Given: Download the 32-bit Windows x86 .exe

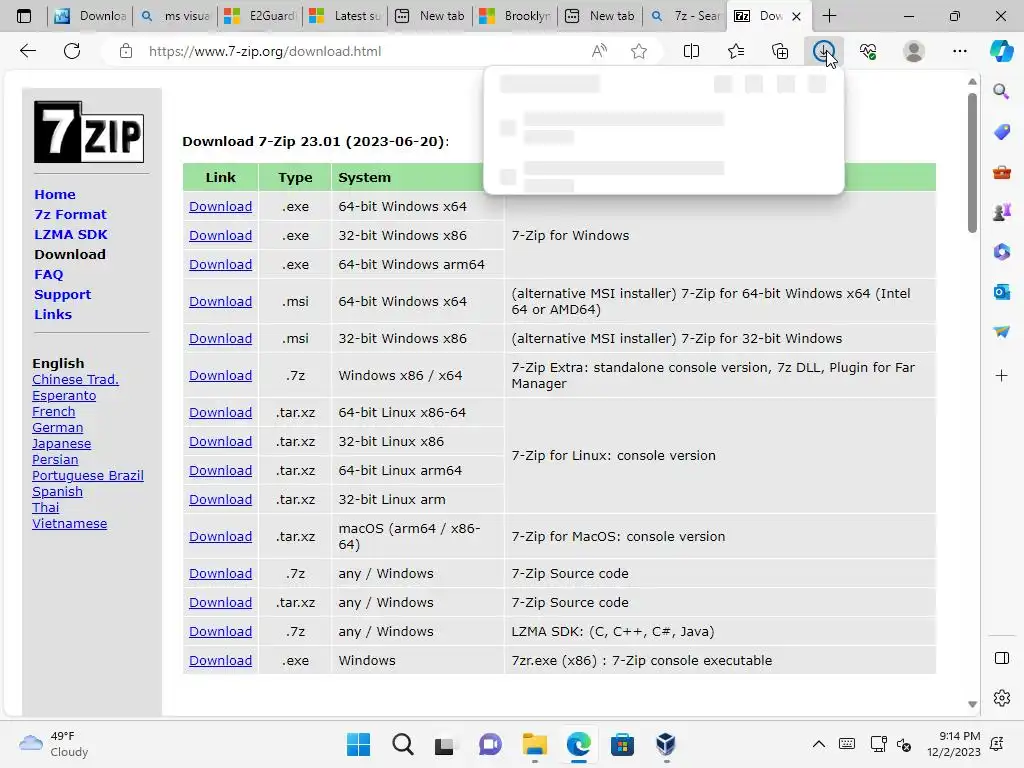Looking at the screenshot, I should 220,235.
